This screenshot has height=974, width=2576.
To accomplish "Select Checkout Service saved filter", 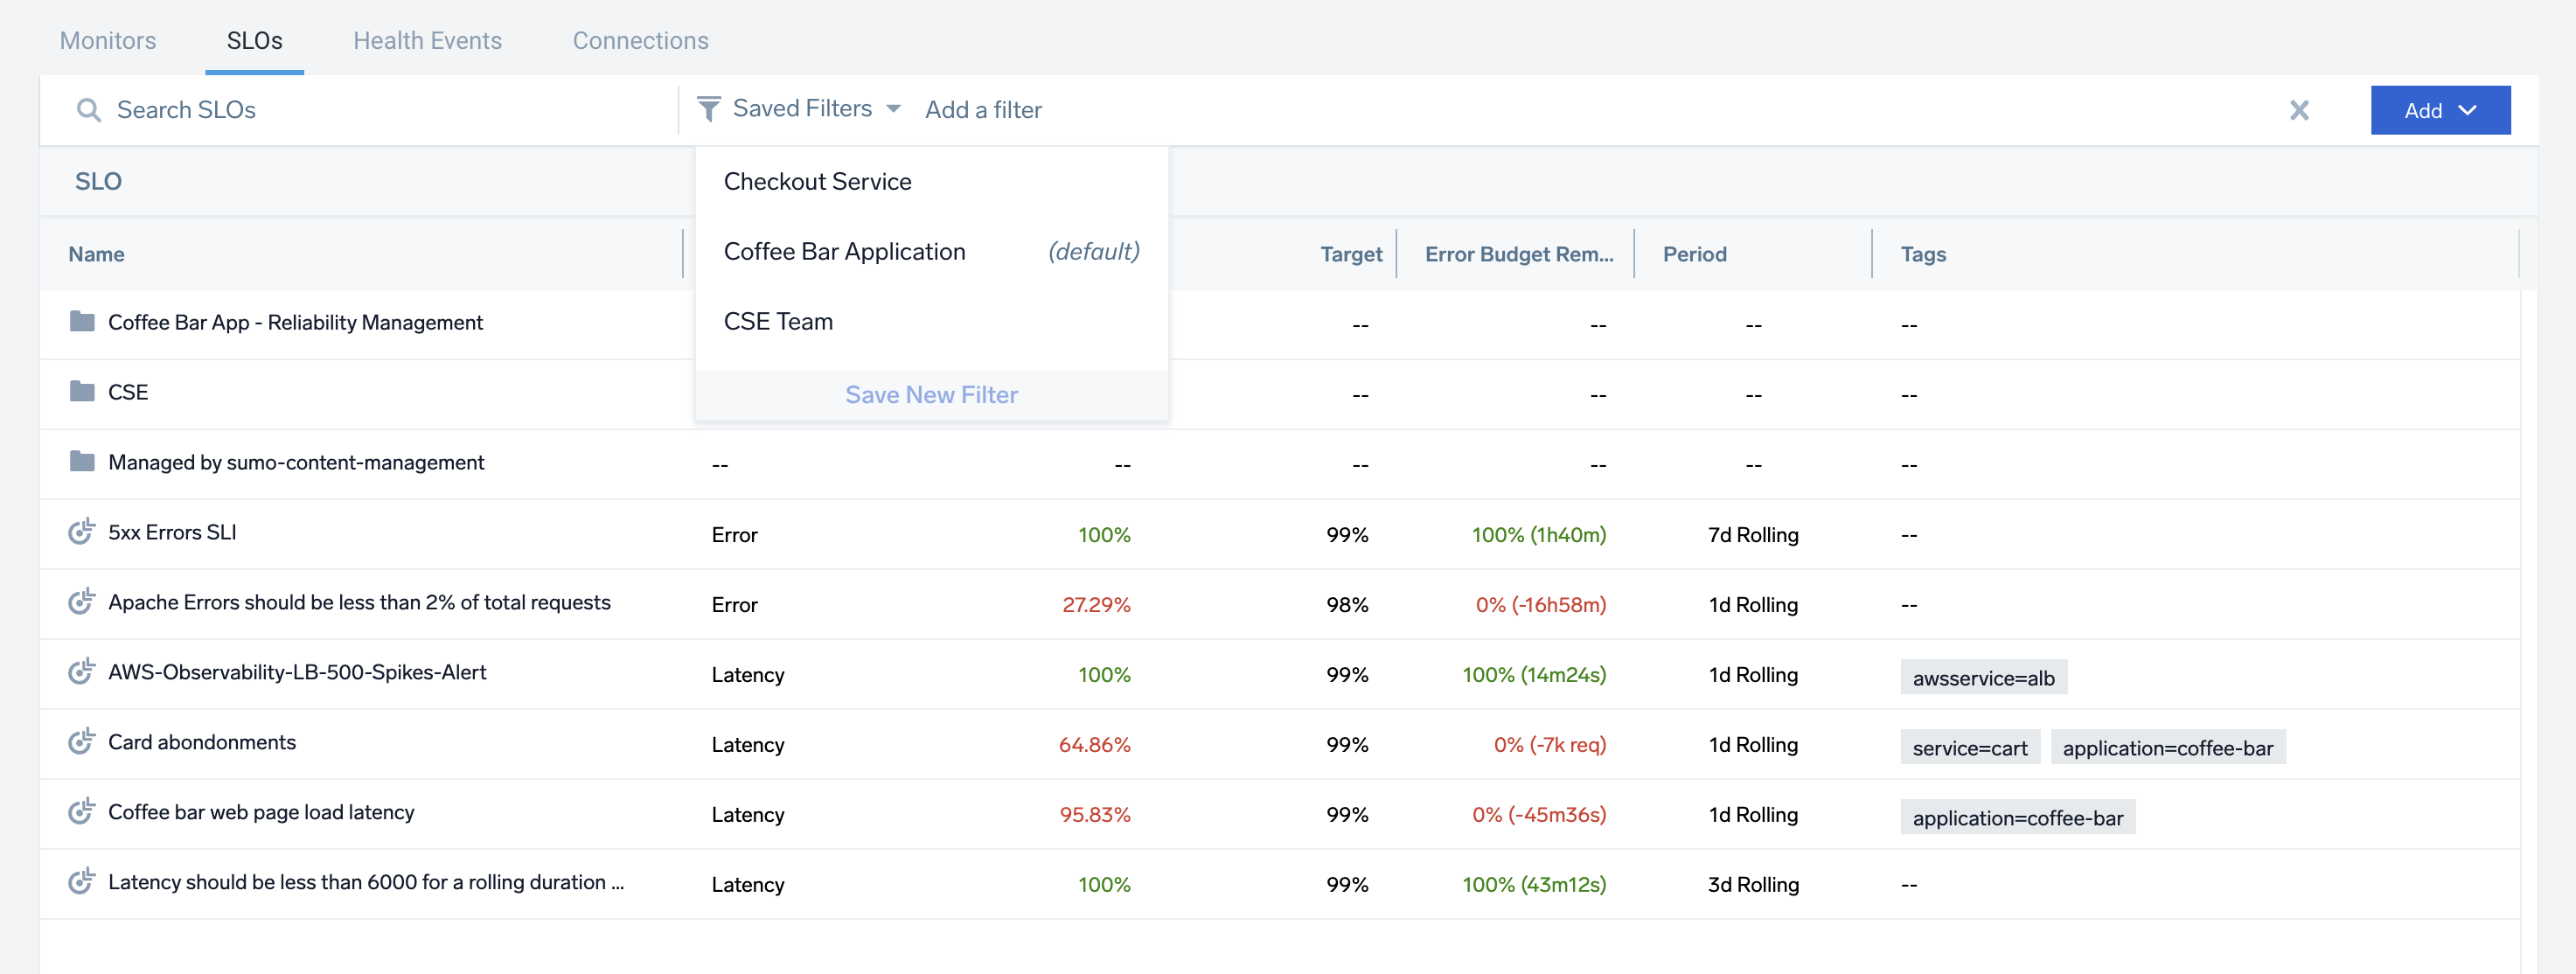I will (x=817, y=182).
